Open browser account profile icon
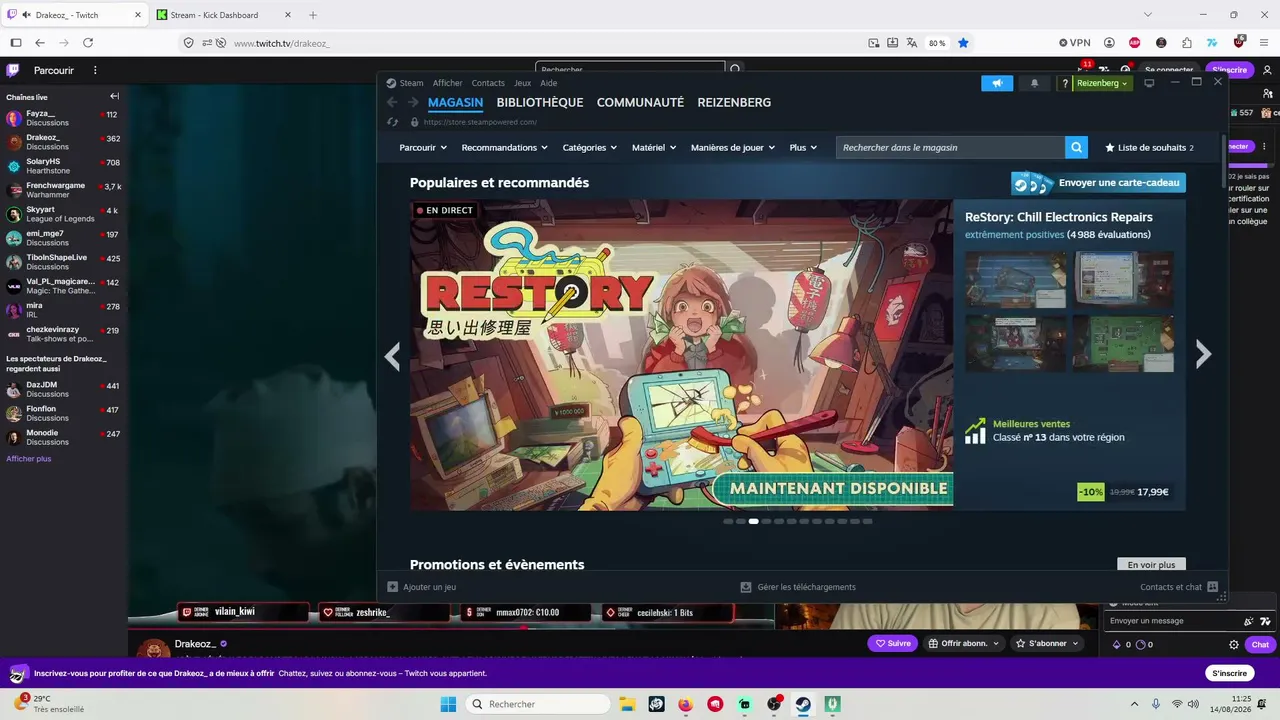The height and width of the screenshot is (720, 1280). pyautogui.click(x=1109, y=43)
